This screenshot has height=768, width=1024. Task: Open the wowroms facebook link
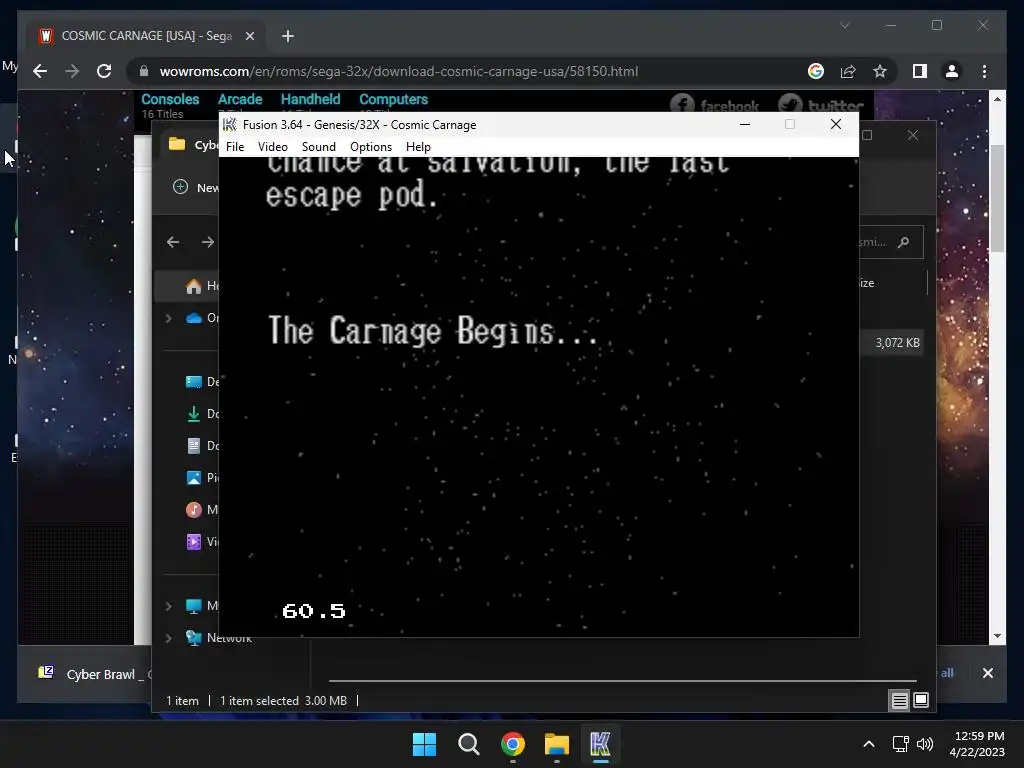tap(714, 104)
